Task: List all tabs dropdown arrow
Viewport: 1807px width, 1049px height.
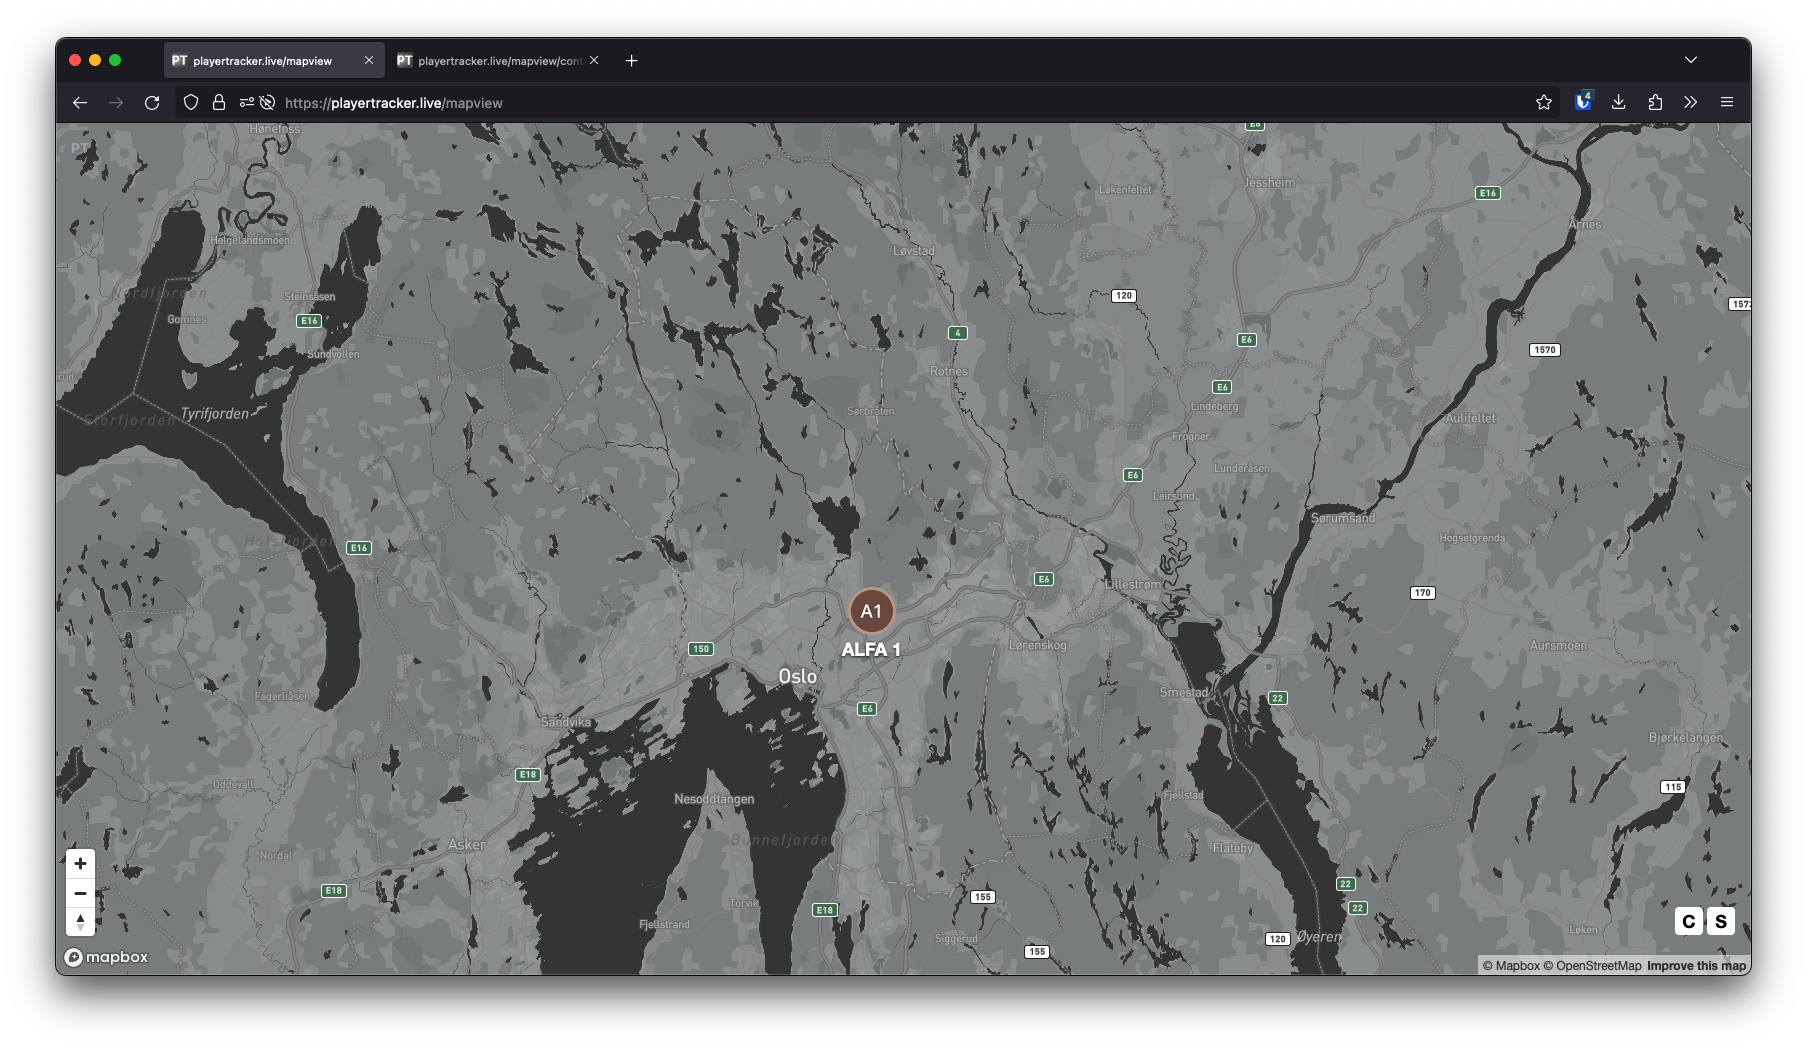Action: (1691, 60)
